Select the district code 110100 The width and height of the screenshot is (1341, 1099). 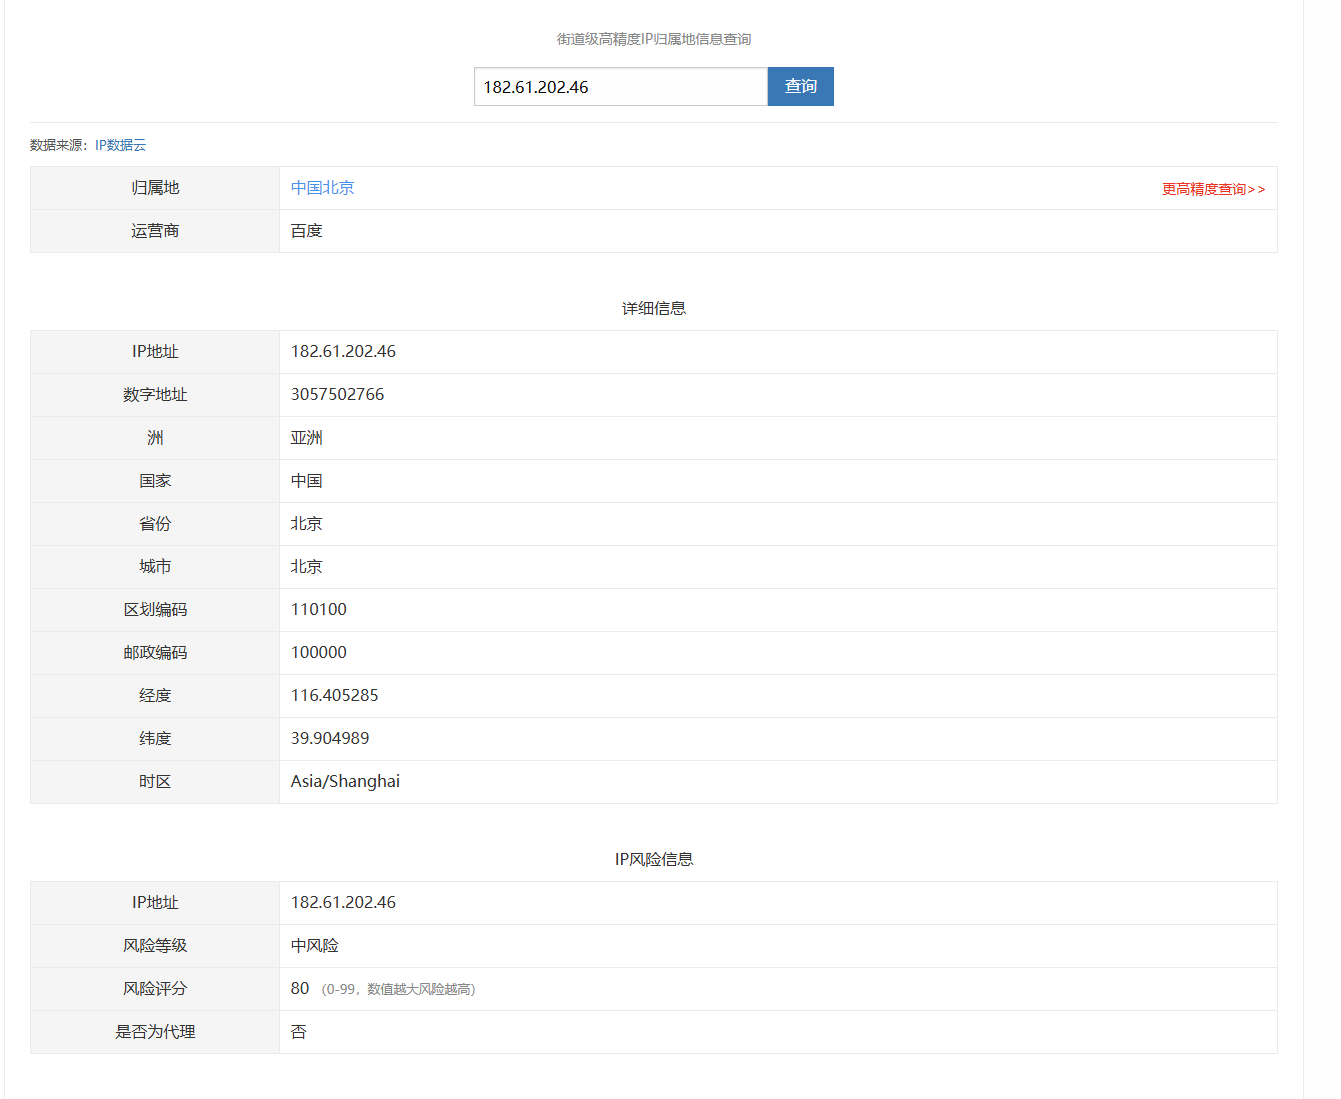[x=319, y=610]
